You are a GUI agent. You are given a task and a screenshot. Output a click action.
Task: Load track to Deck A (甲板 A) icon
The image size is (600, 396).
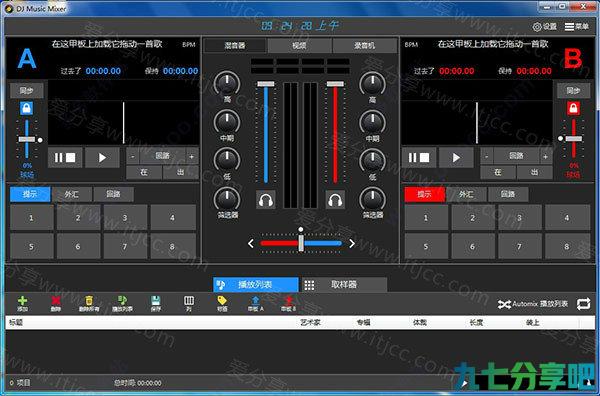[256, 301]
